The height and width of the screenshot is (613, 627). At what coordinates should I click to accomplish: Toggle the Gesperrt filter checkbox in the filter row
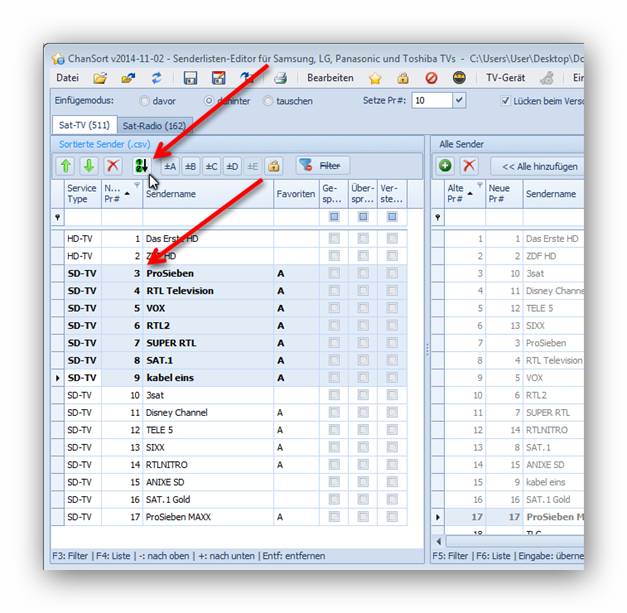click(x=334, y=217)
